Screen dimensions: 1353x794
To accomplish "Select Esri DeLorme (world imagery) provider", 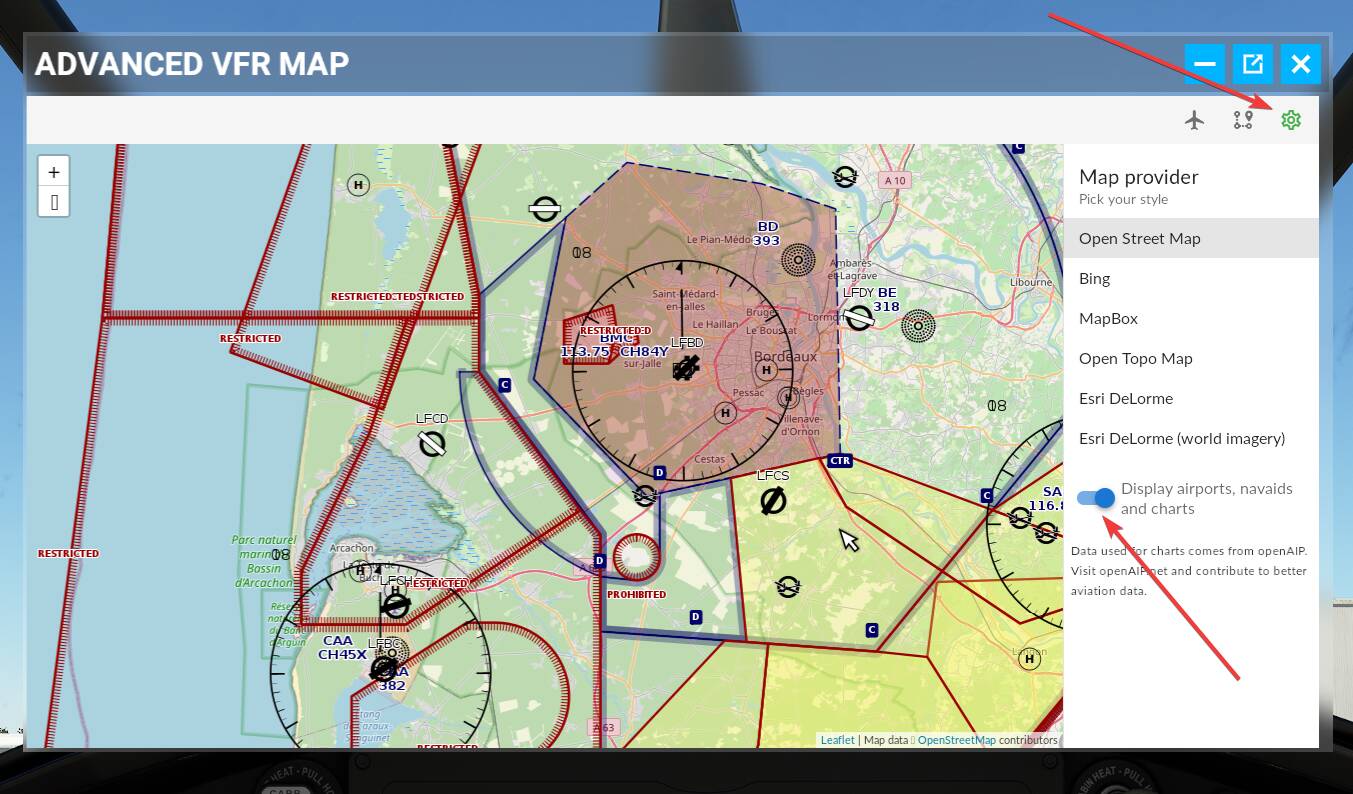I will pyautogui.click(x=1184, y=438).
